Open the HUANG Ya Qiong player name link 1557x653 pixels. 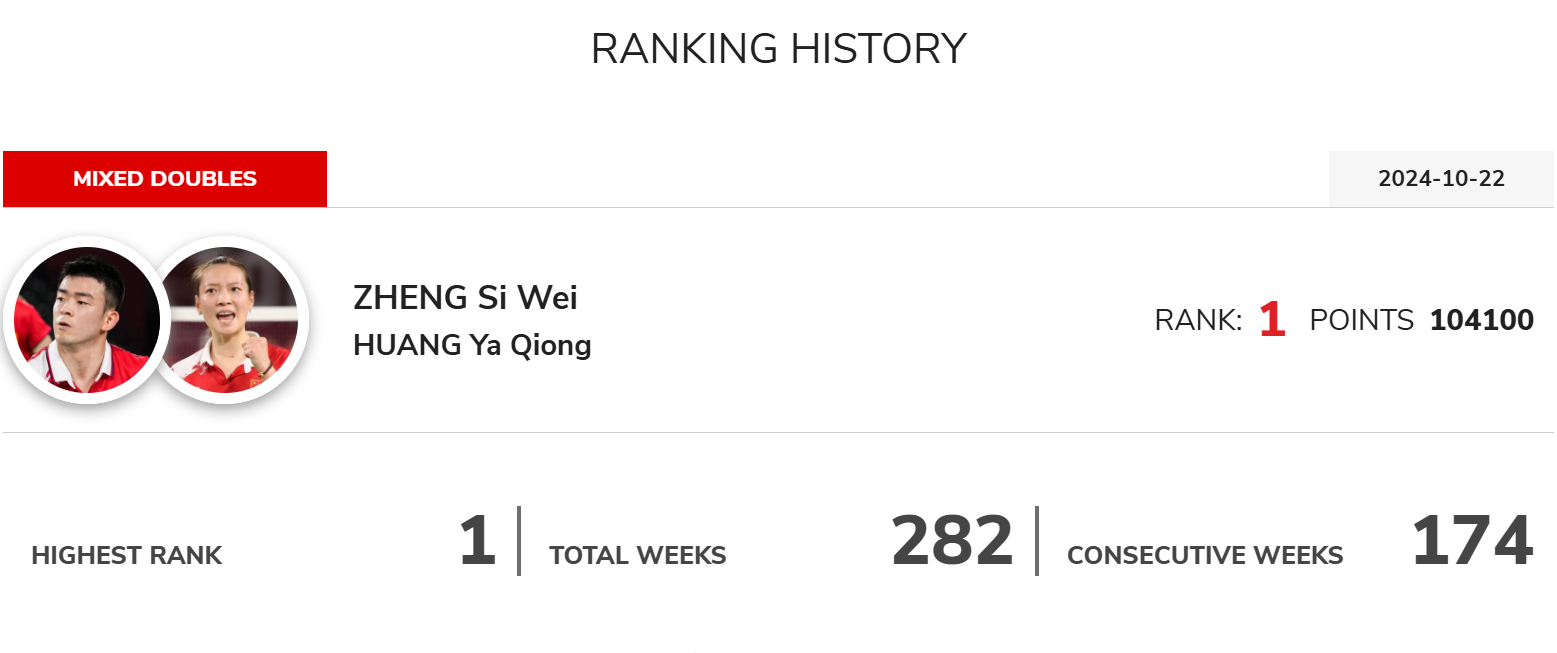click(x=472, y=345)
